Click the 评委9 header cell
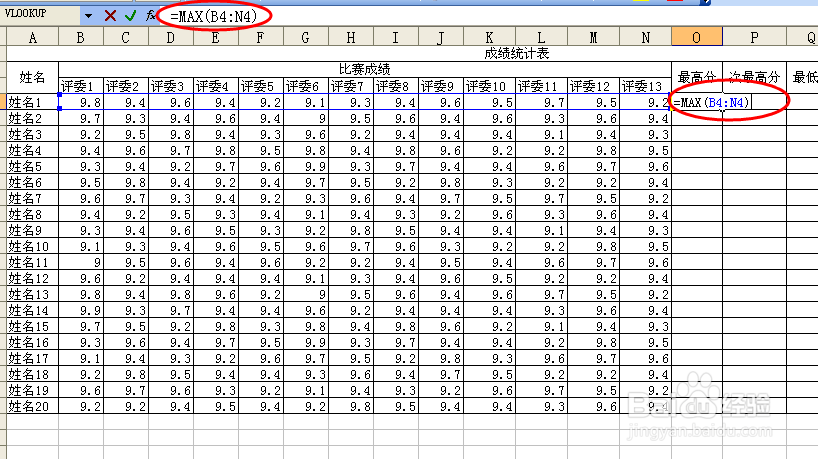The width and height of the screenshot is (818, 459). tap(440, 85)
